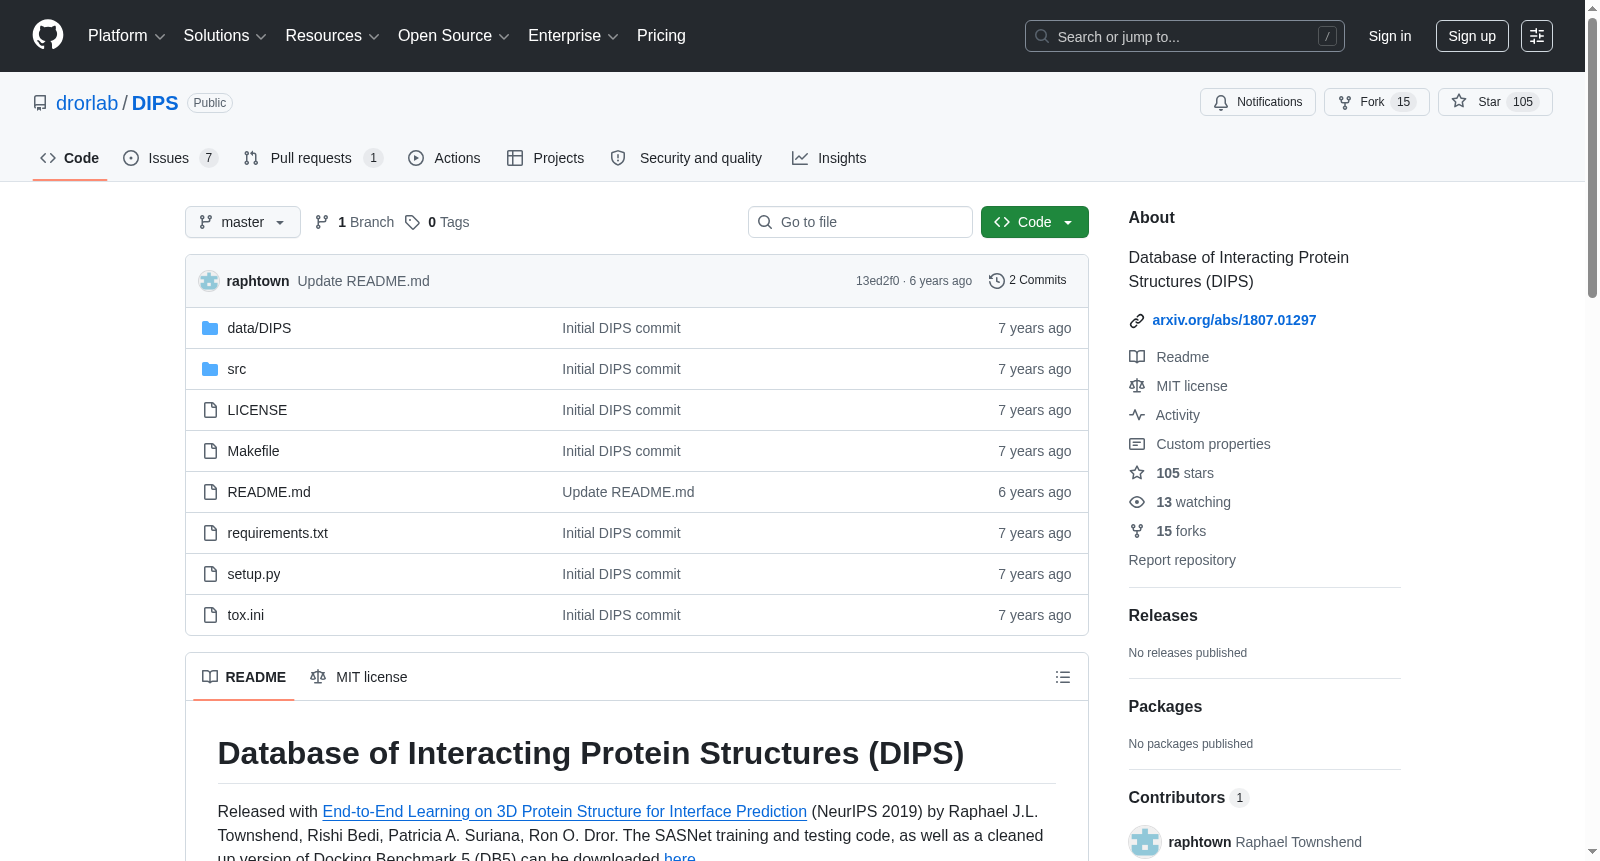
Task: Select the MIT license tab
Action: [359, 677]
